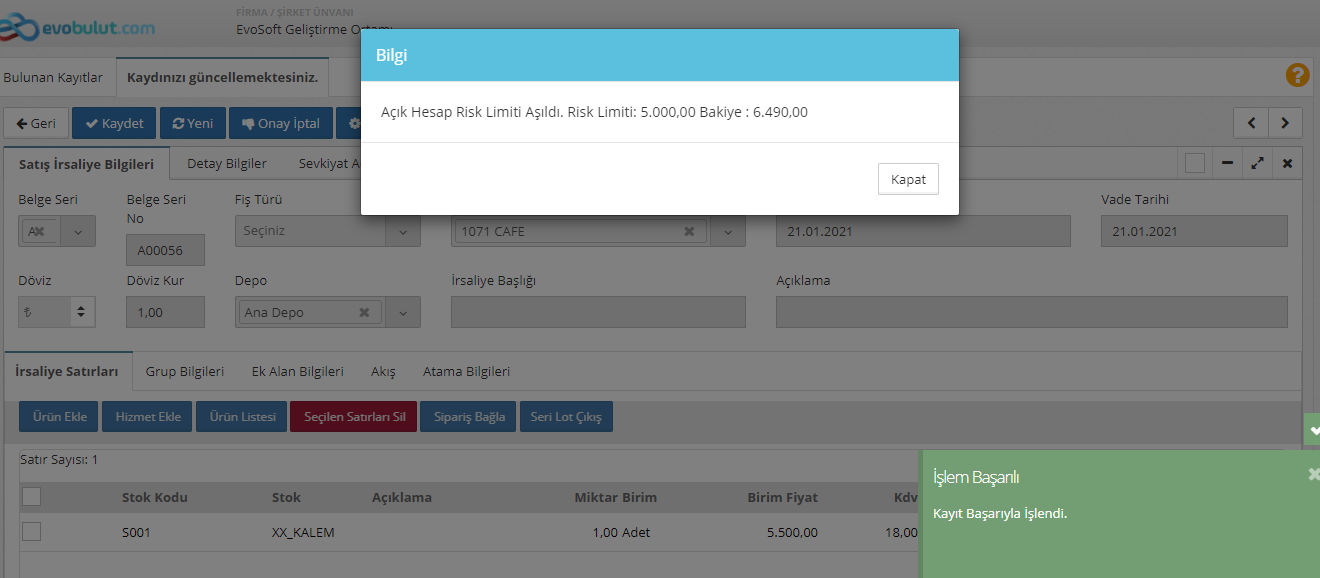Minimize the Satış İrsaliye panel

1227,163
